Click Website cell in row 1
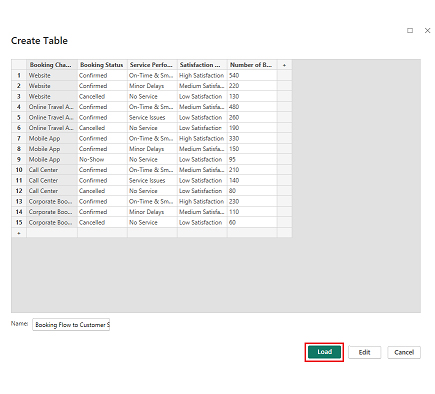Screen dimensions: 435x394 [52, 75]
